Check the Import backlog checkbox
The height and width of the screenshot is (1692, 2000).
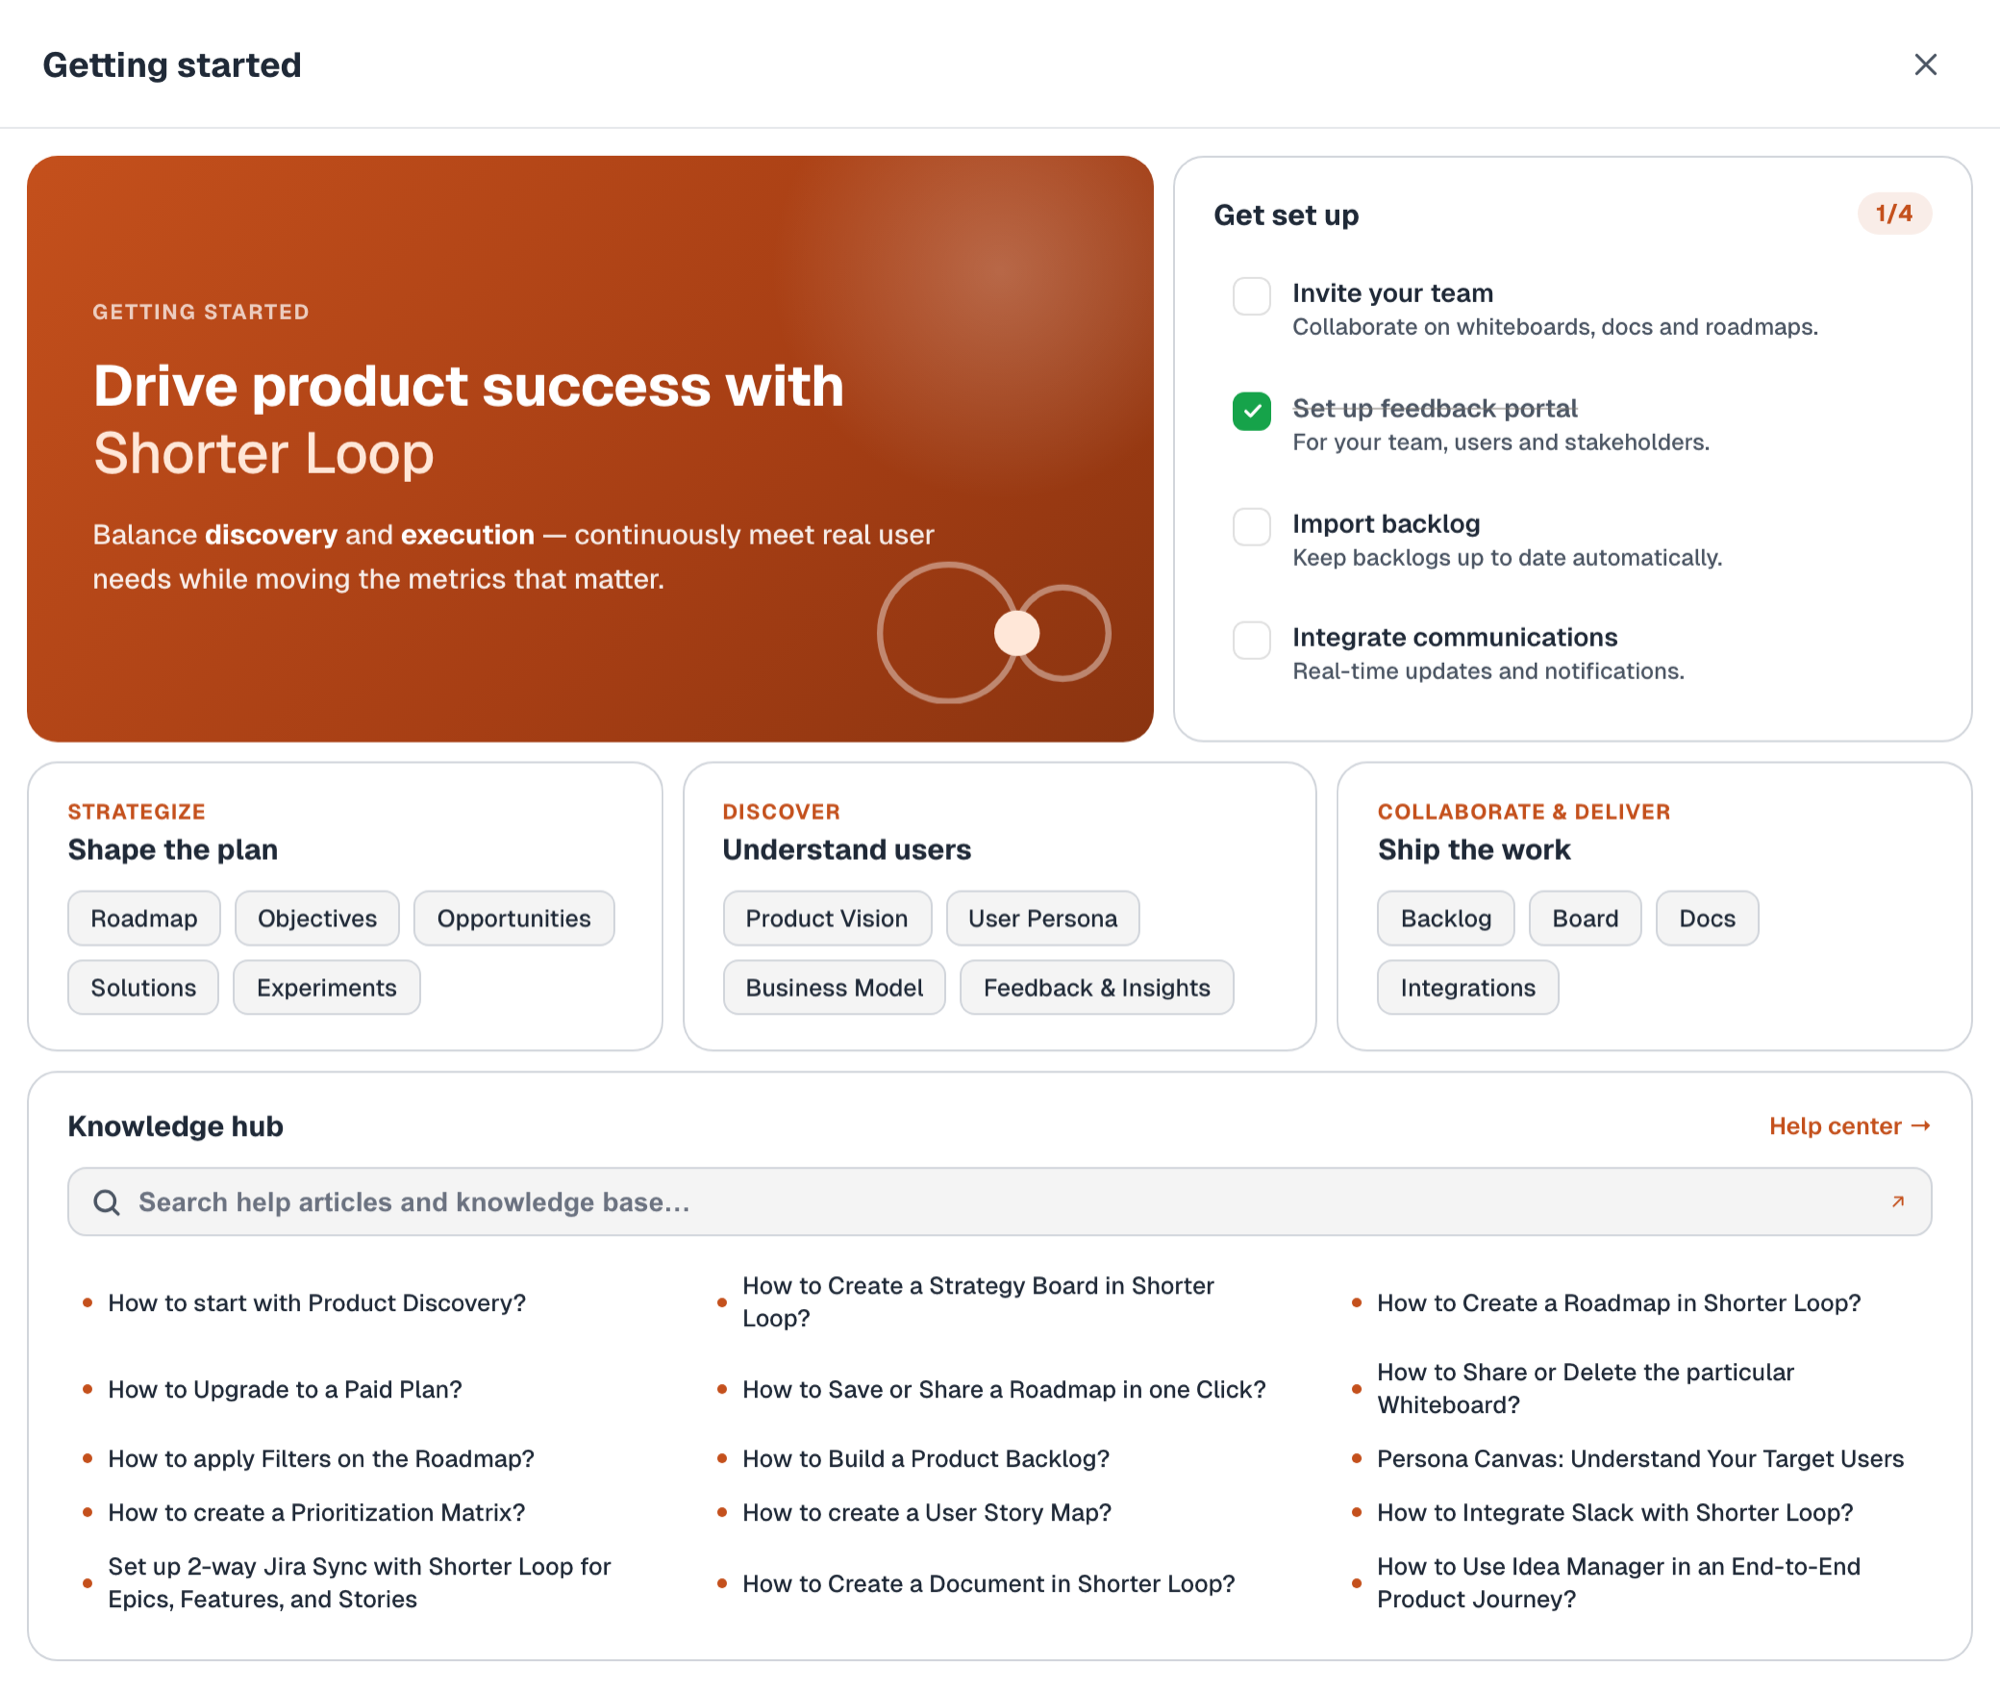1251,526
